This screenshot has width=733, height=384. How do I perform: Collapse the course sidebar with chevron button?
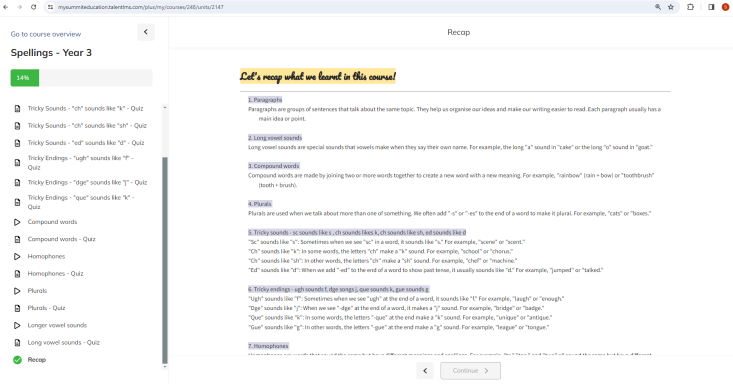(146, 32)
